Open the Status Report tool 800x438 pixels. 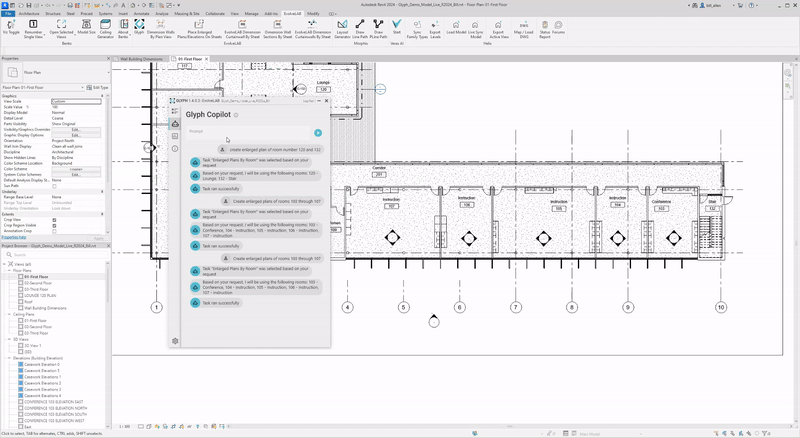coord(545,26)
